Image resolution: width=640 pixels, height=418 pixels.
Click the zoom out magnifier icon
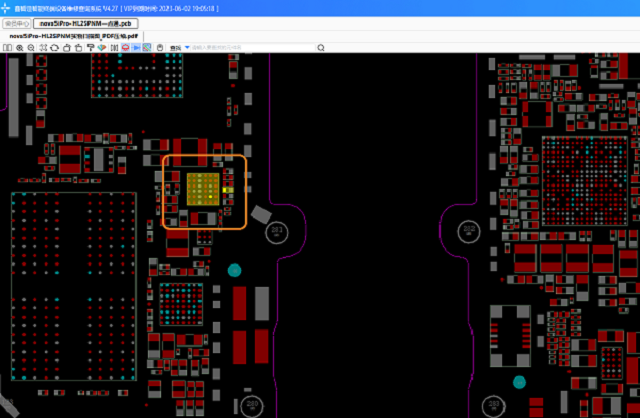[x=32, y=47]
